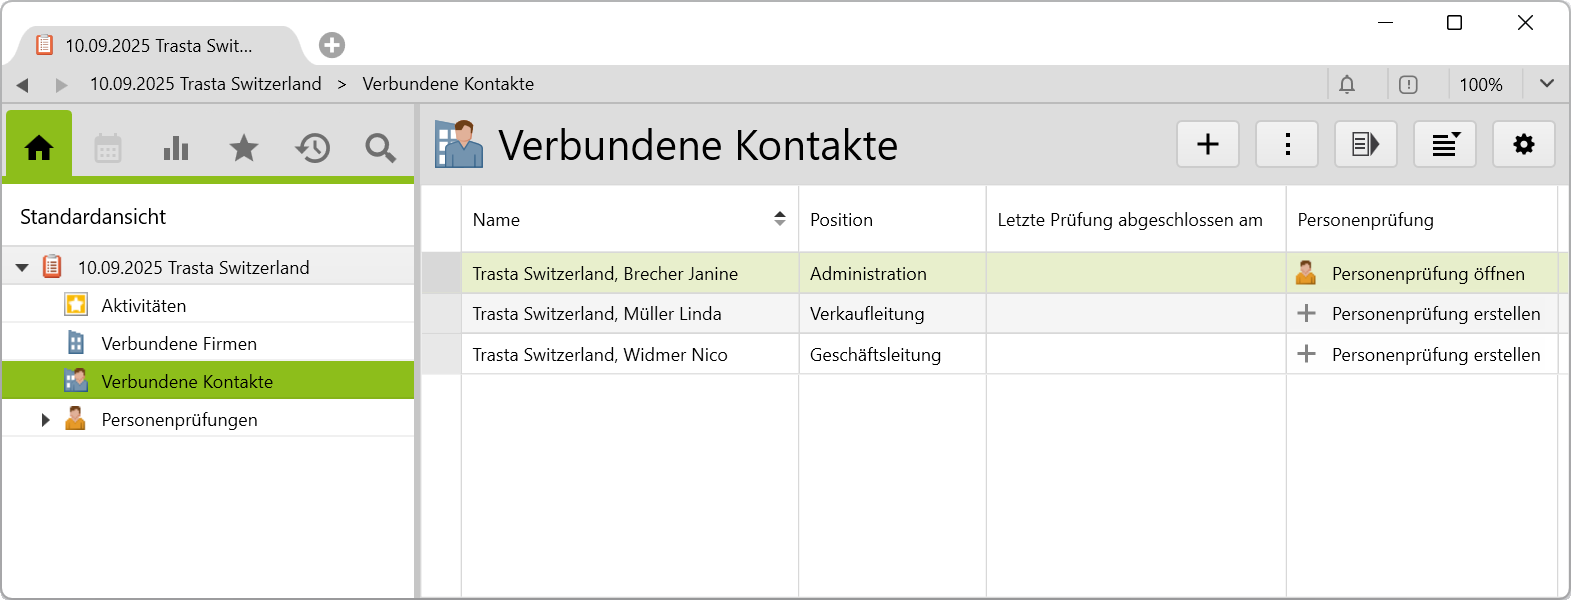Image resolution: width=1571 pixels, height=600 pixels.
Task: Click Personenprüfung erstellen for Müller Linda
Action: (1435, 314)
